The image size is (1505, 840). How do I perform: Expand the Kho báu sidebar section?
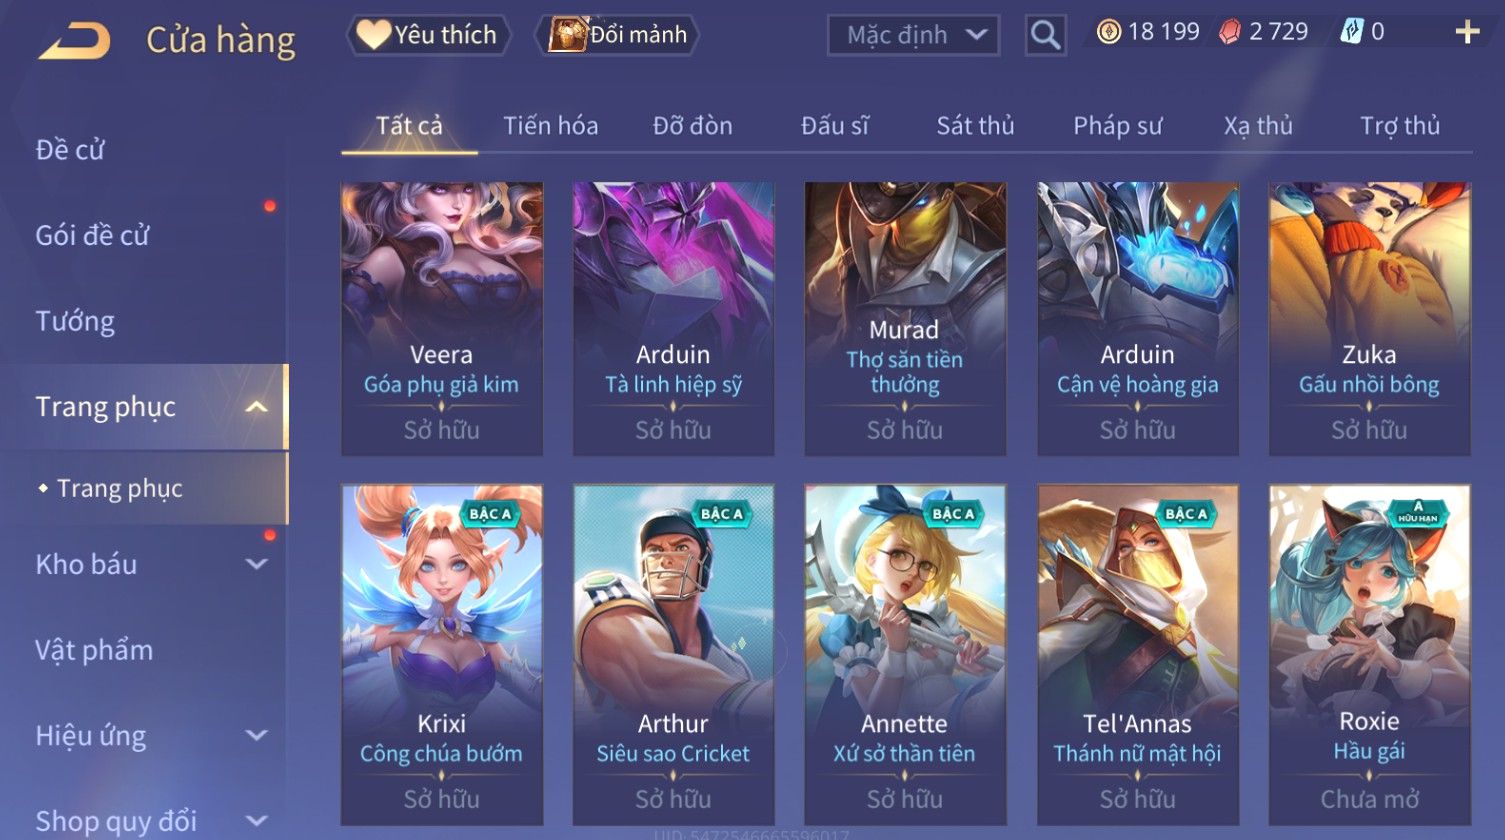coord(257,564)
